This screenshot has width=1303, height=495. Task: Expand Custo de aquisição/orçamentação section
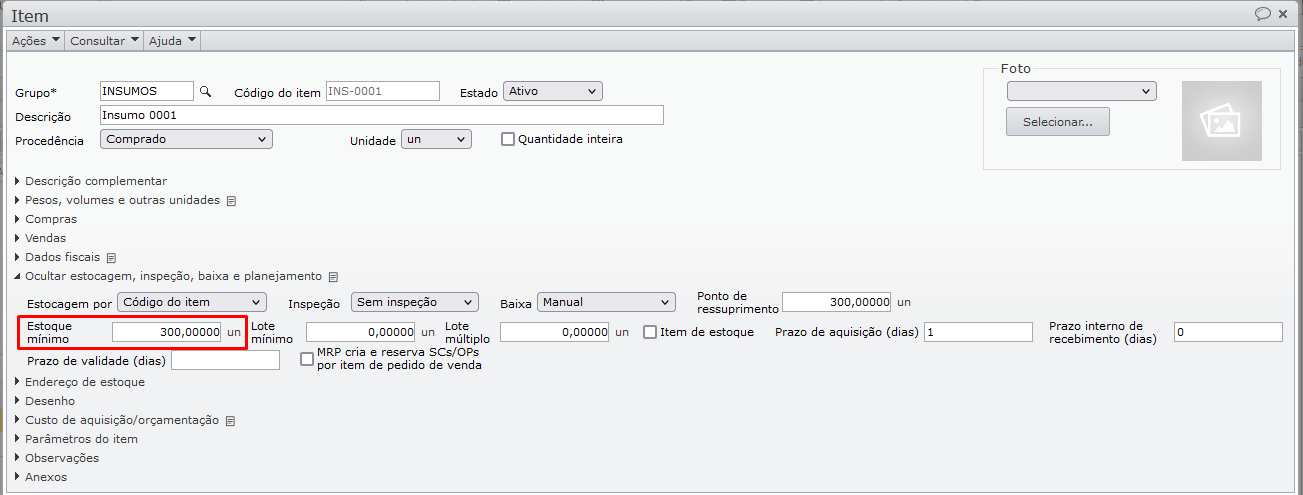click(x=117, y=420)
